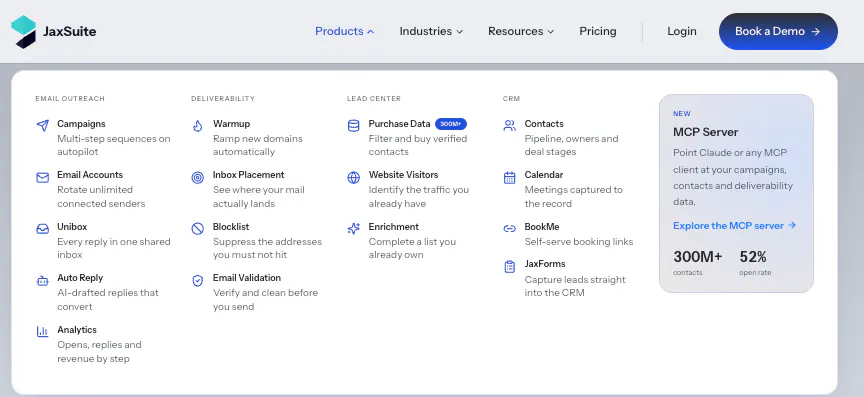Click the Inbox Placement target icon
Viewport: 864px width, 397px height.
[x=198, y=178]
